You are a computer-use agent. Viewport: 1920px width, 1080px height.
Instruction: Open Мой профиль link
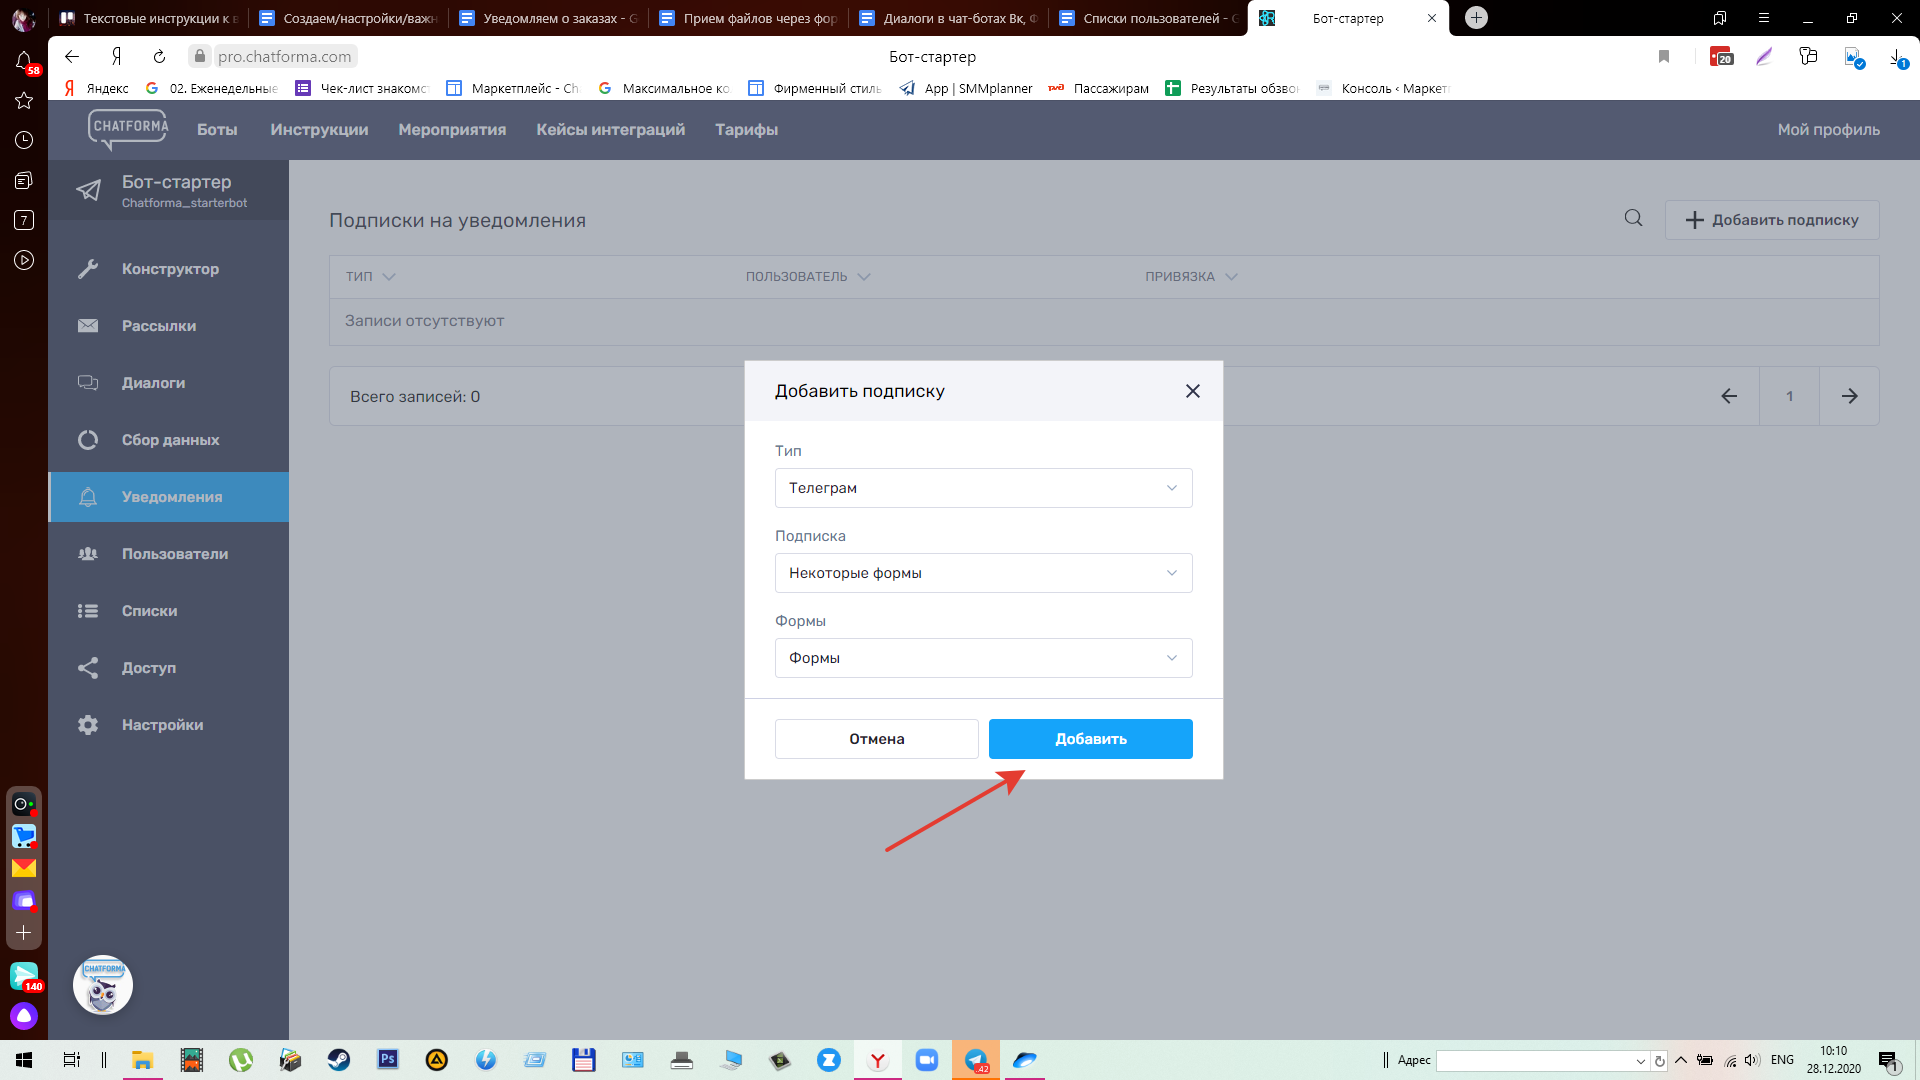(1828, 130)
